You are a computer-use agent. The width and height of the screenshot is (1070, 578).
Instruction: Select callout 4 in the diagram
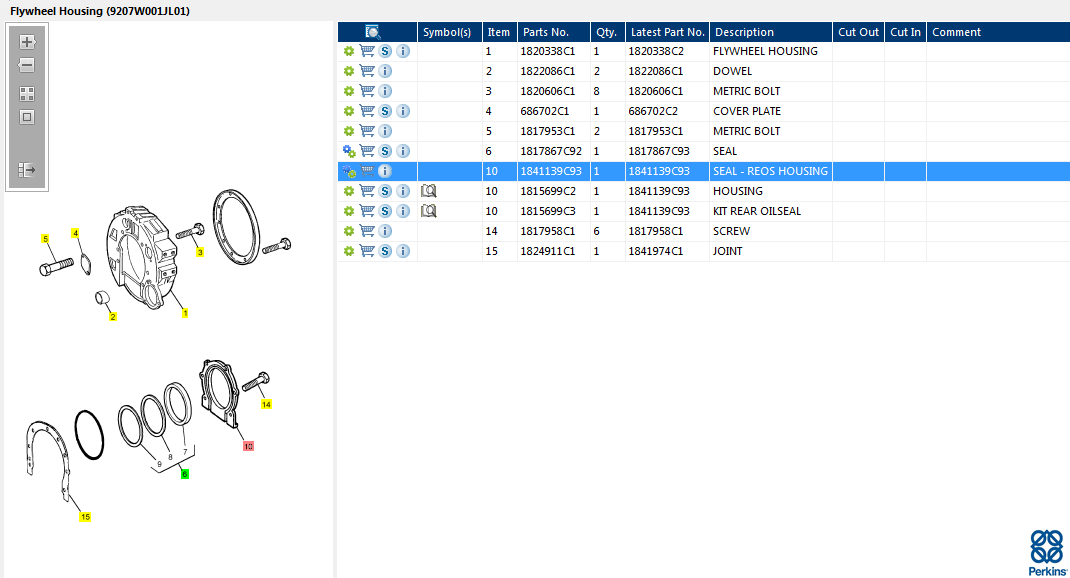click(76, 233)
